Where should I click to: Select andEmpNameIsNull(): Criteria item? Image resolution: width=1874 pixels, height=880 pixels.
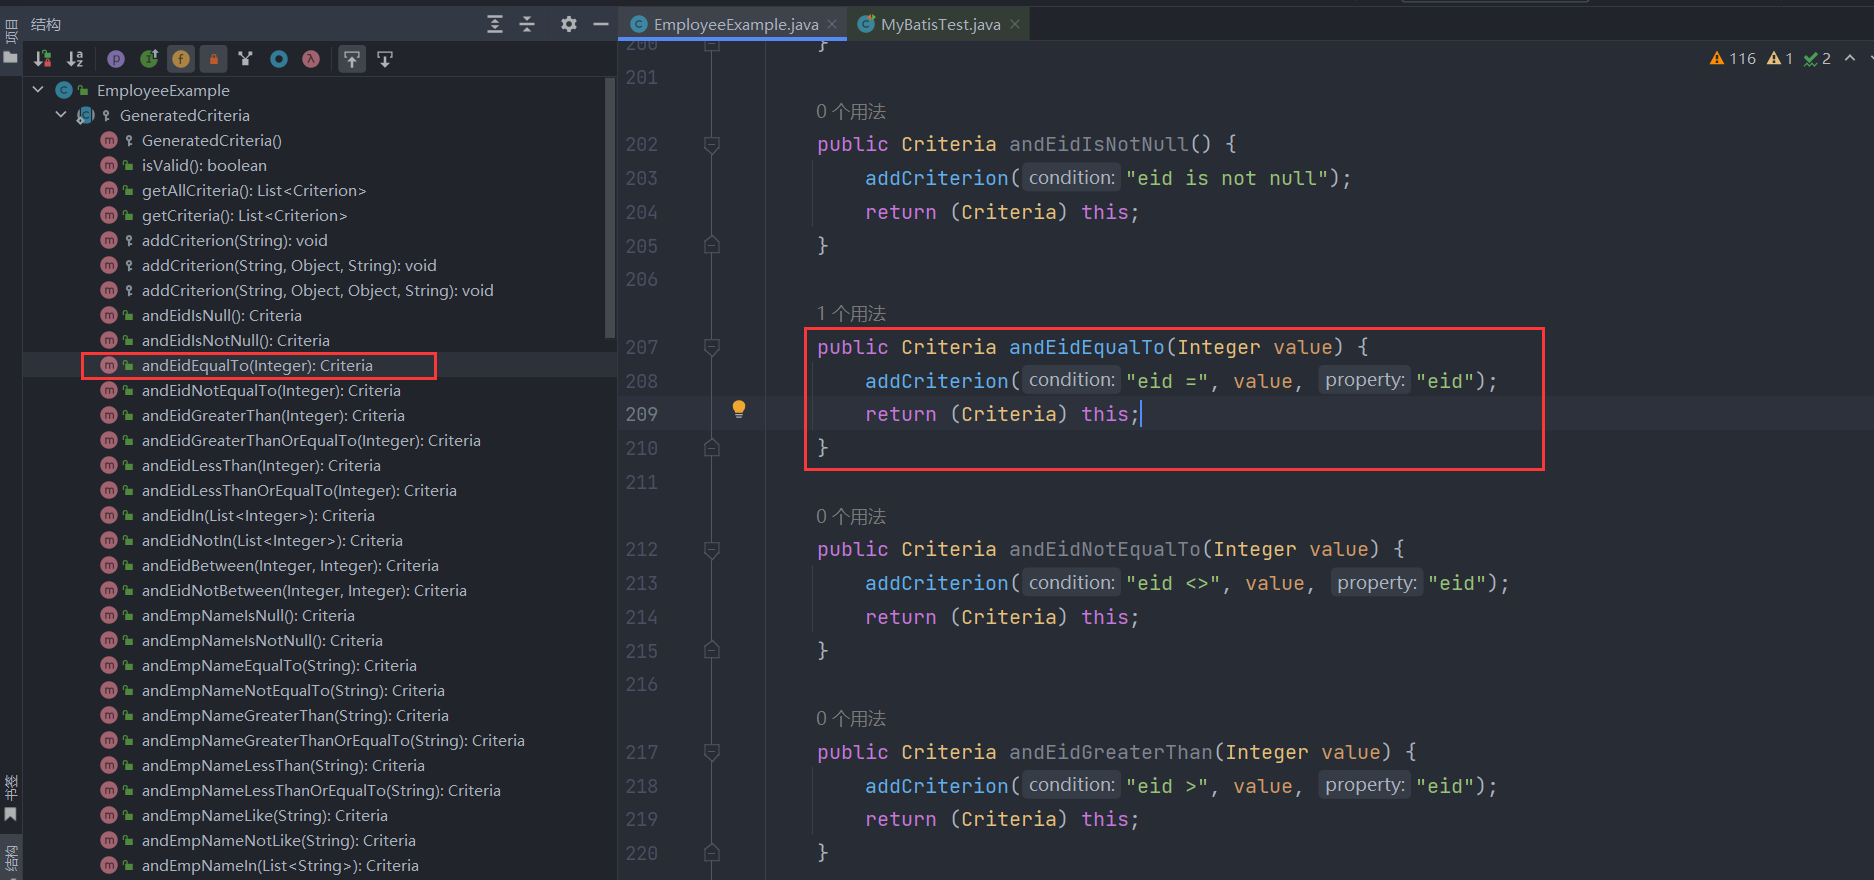pos(248,615)
